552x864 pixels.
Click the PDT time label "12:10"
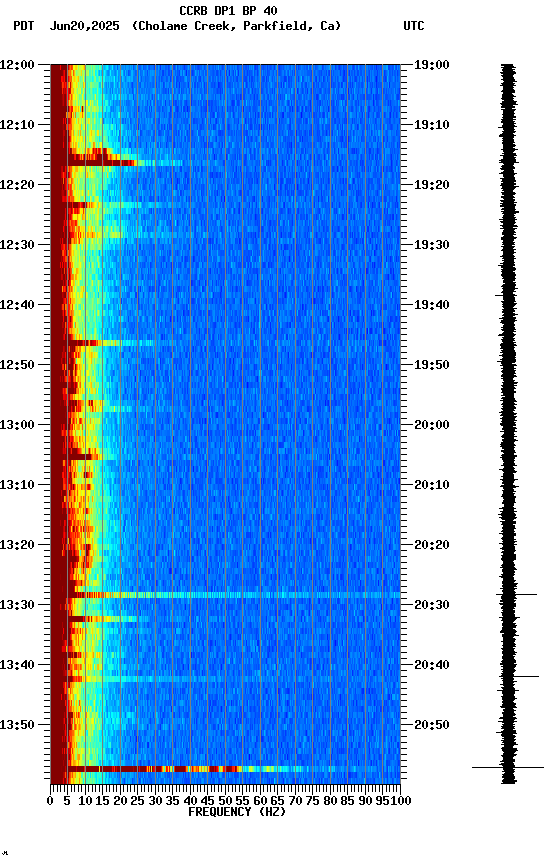click(x=17, y=125)
